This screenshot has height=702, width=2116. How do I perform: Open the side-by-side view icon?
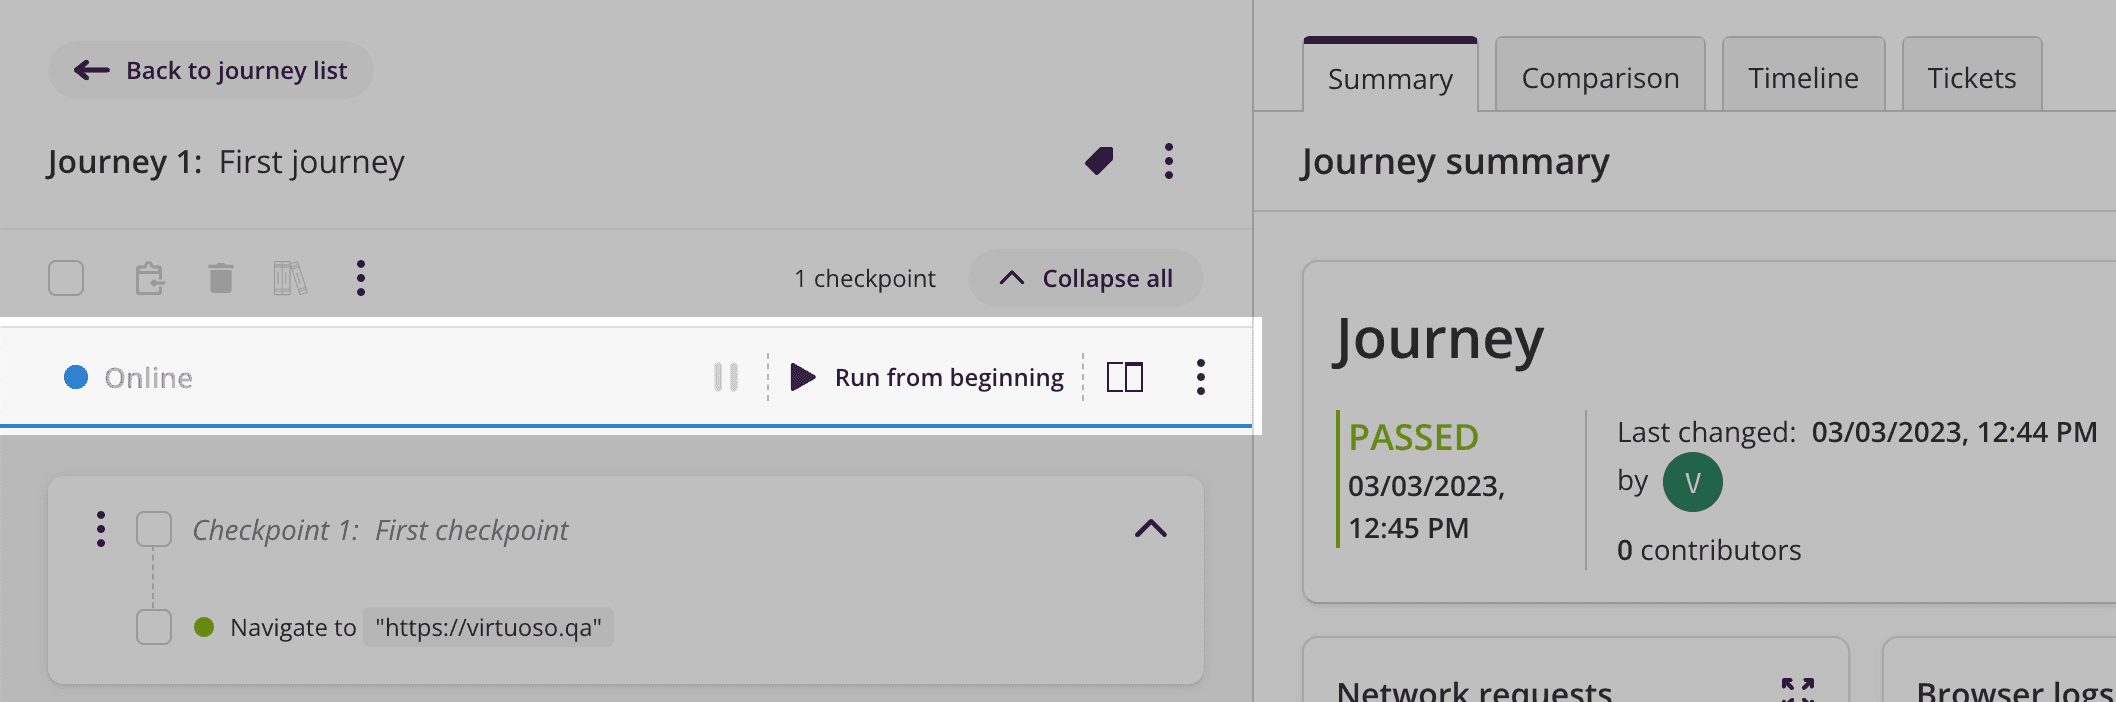coord(1125,377)
